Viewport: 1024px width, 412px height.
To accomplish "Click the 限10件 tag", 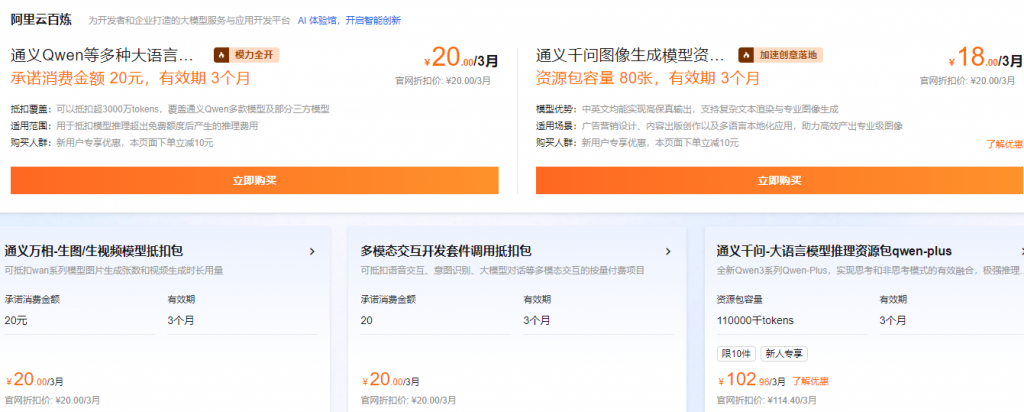I will point(737,353).
